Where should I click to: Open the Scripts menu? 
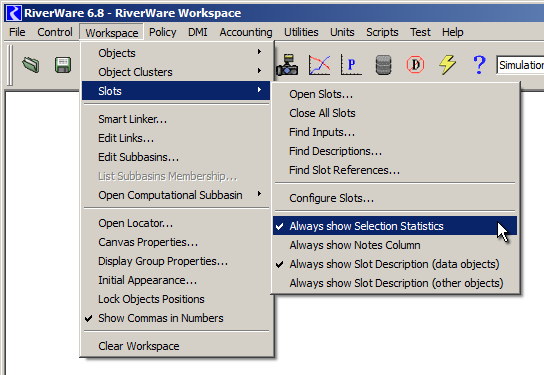click(382, 32)
